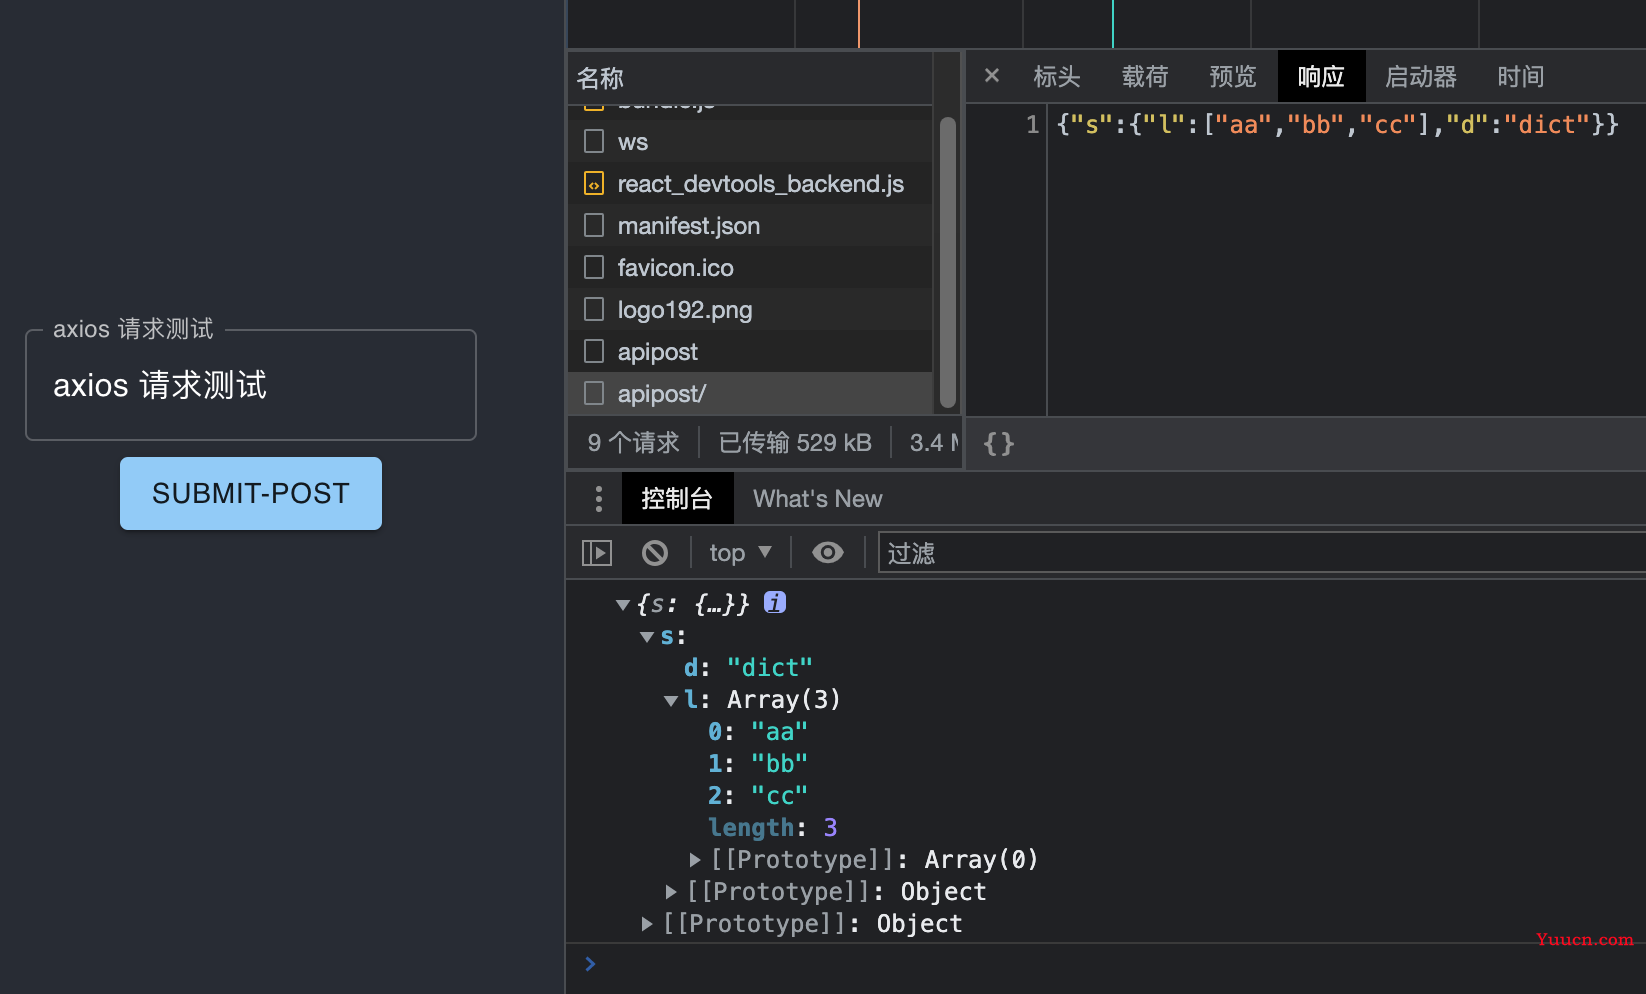The height and width of the screenshot is (994, 1646).
Task: Open the 标头 headers tab
Action: 1057,77
